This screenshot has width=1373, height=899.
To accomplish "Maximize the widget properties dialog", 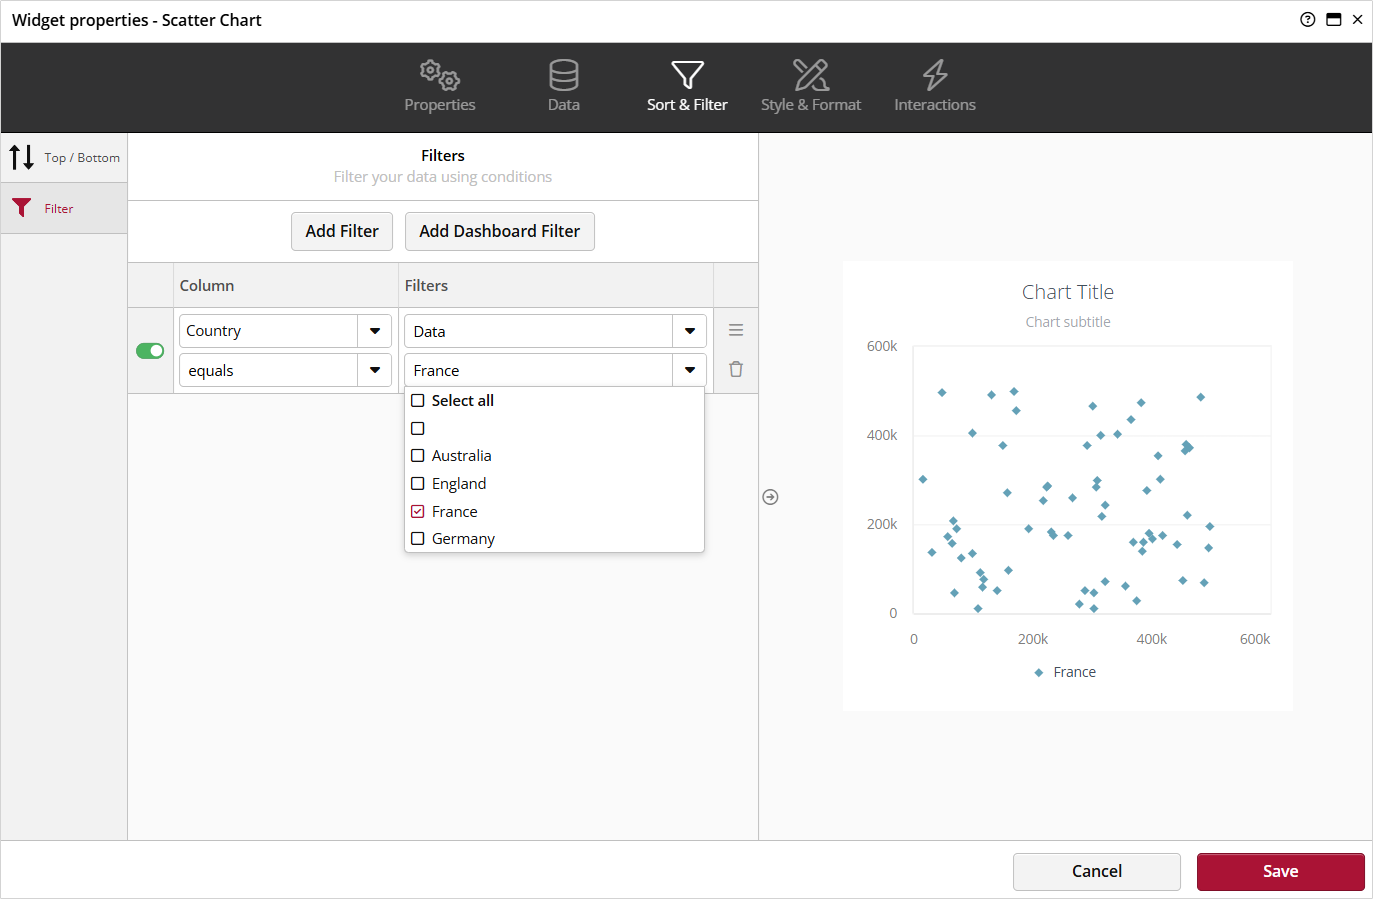I will tap(1333, 19).
